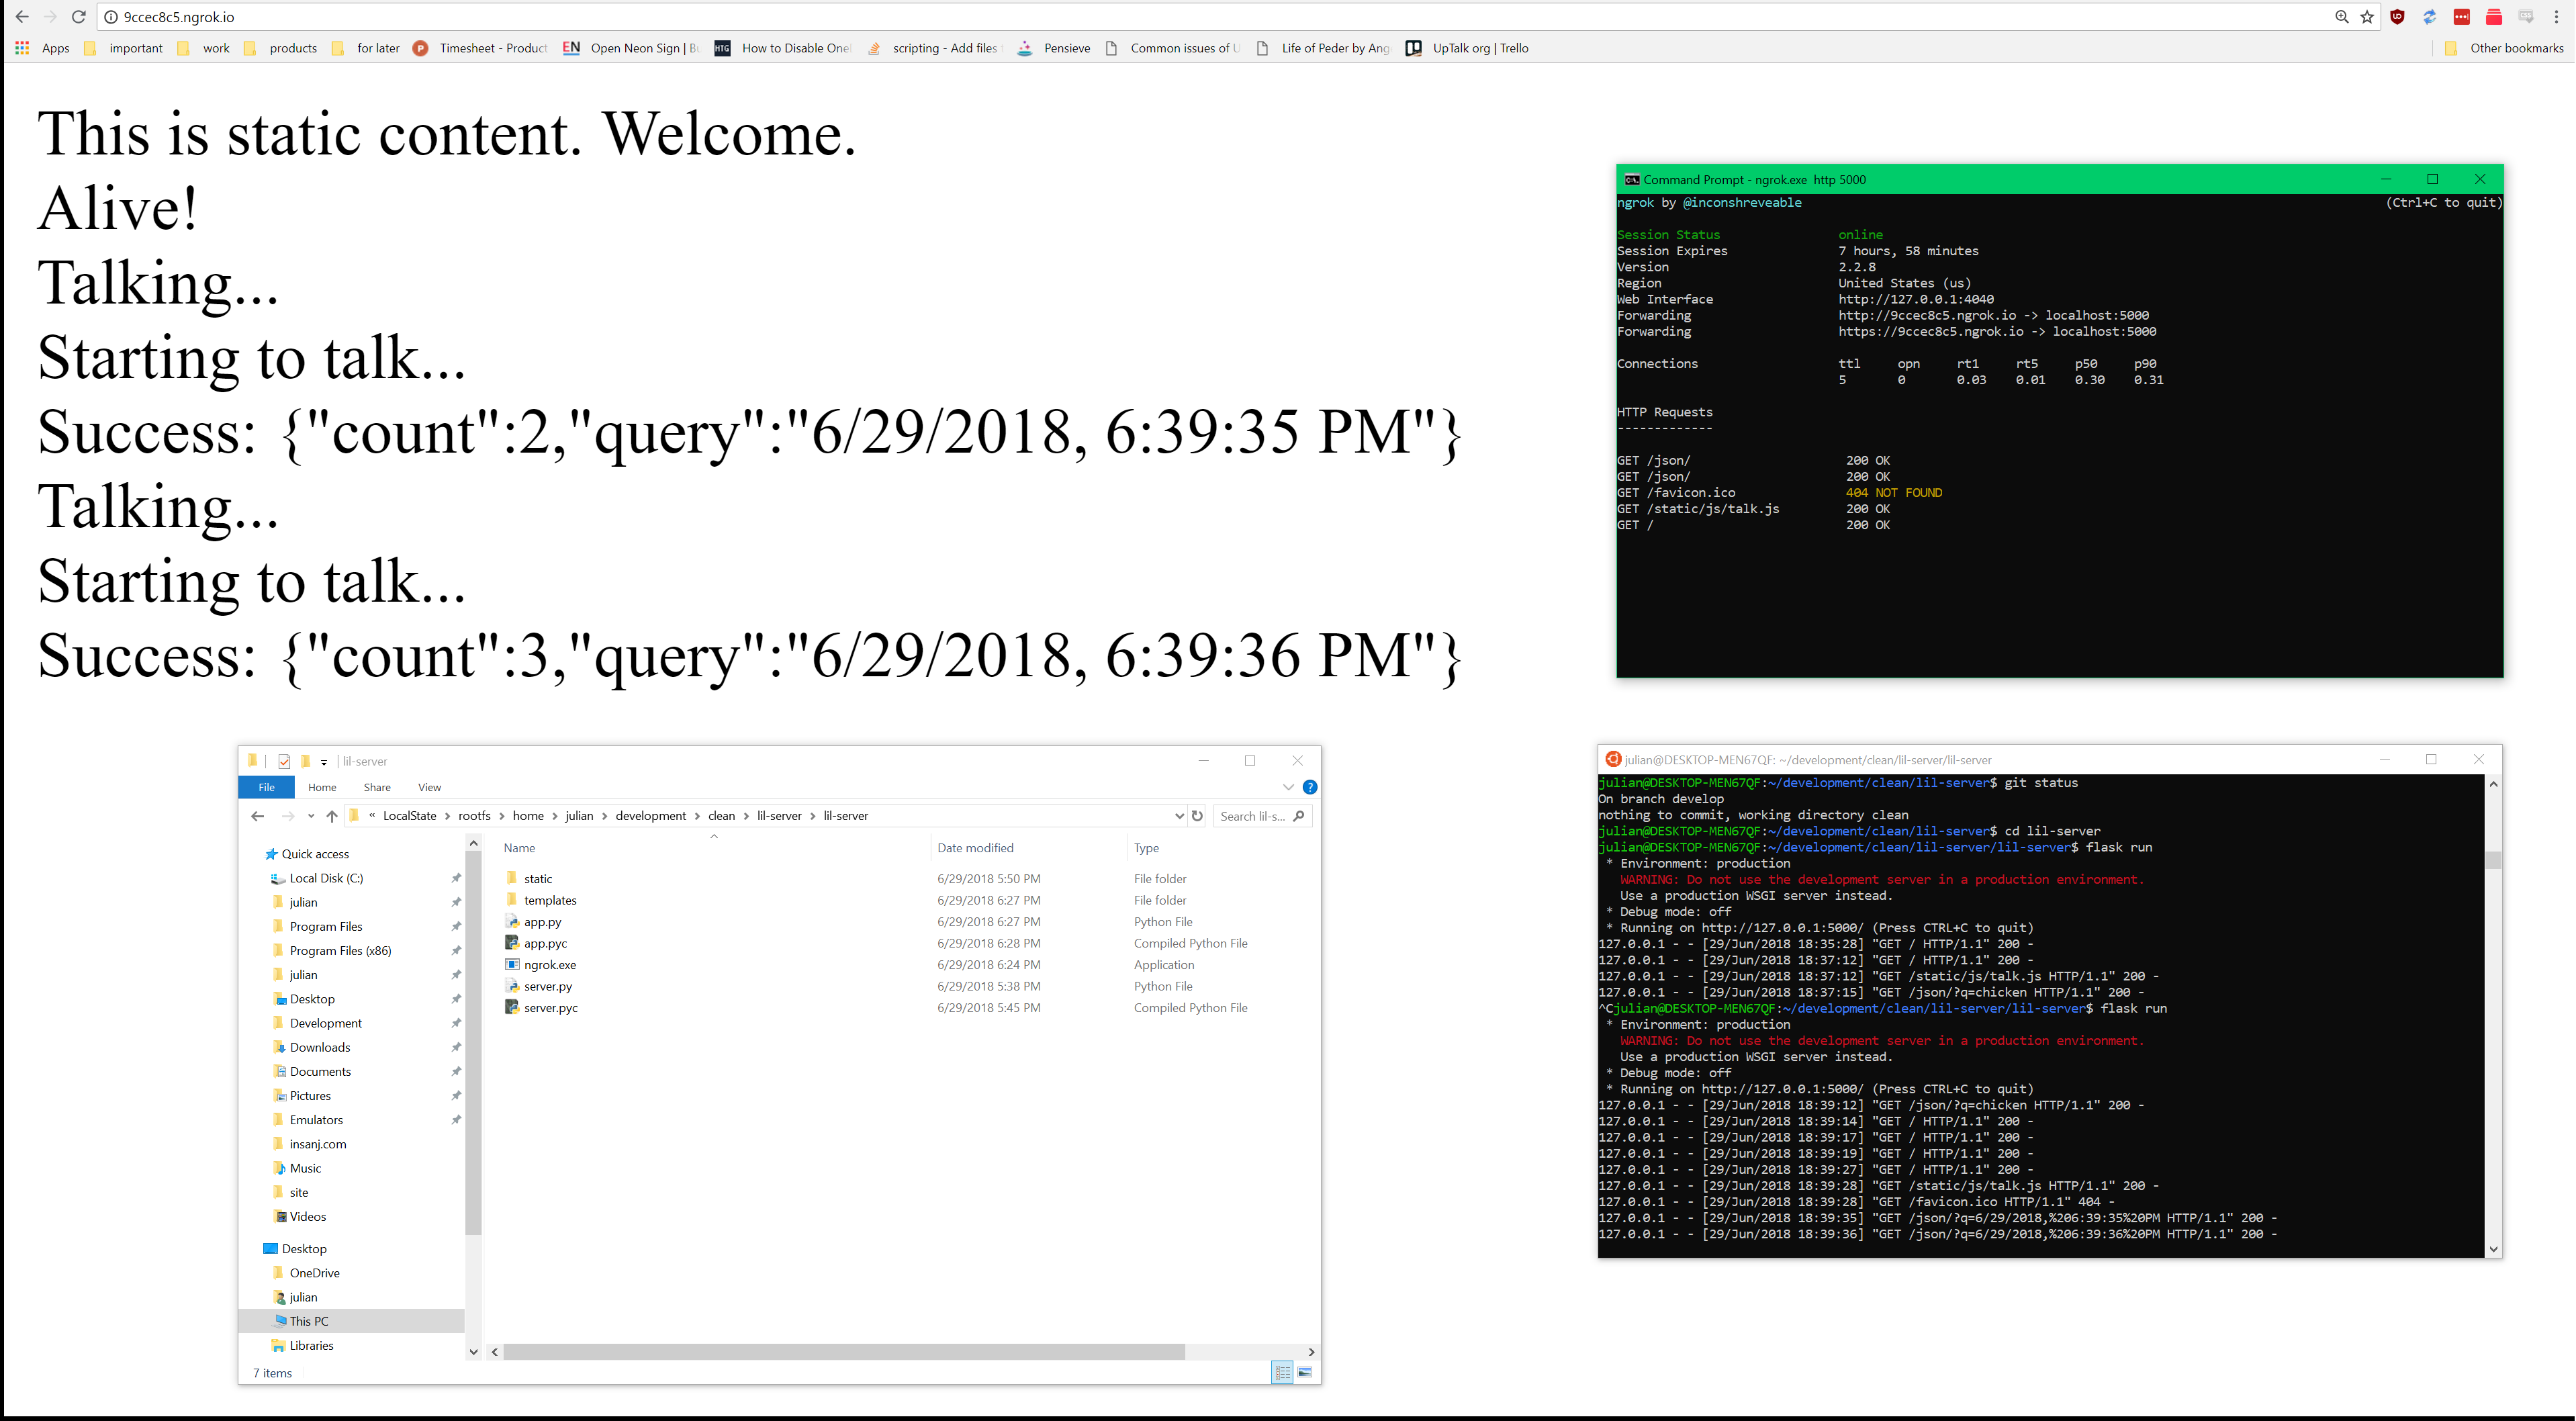2576x1421 pixels.
Task: Open the Other bookmarks folder
Action: click(2505, 48)
